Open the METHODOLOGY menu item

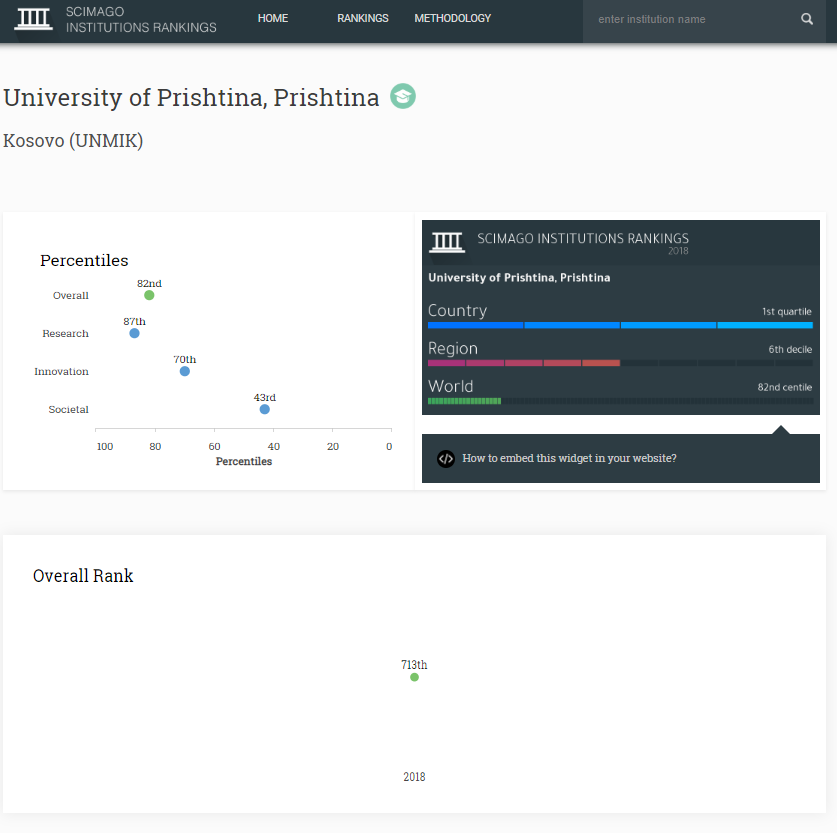pos(453,18)
